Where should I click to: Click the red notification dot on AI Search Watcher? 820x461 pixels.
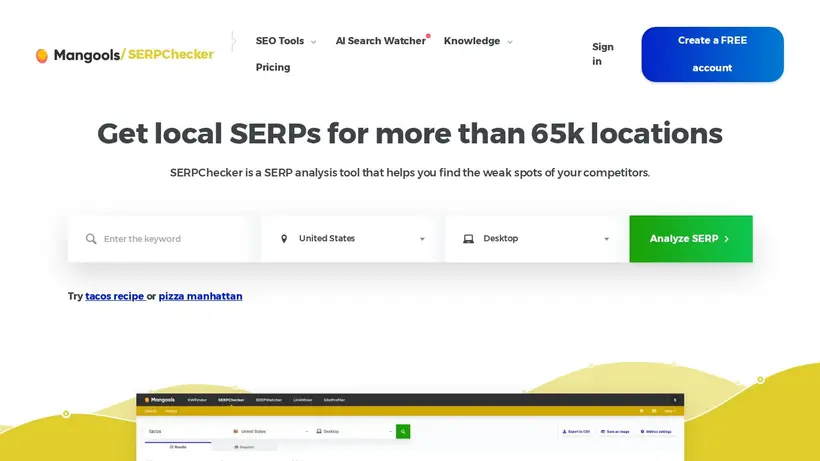click(428, 36)
